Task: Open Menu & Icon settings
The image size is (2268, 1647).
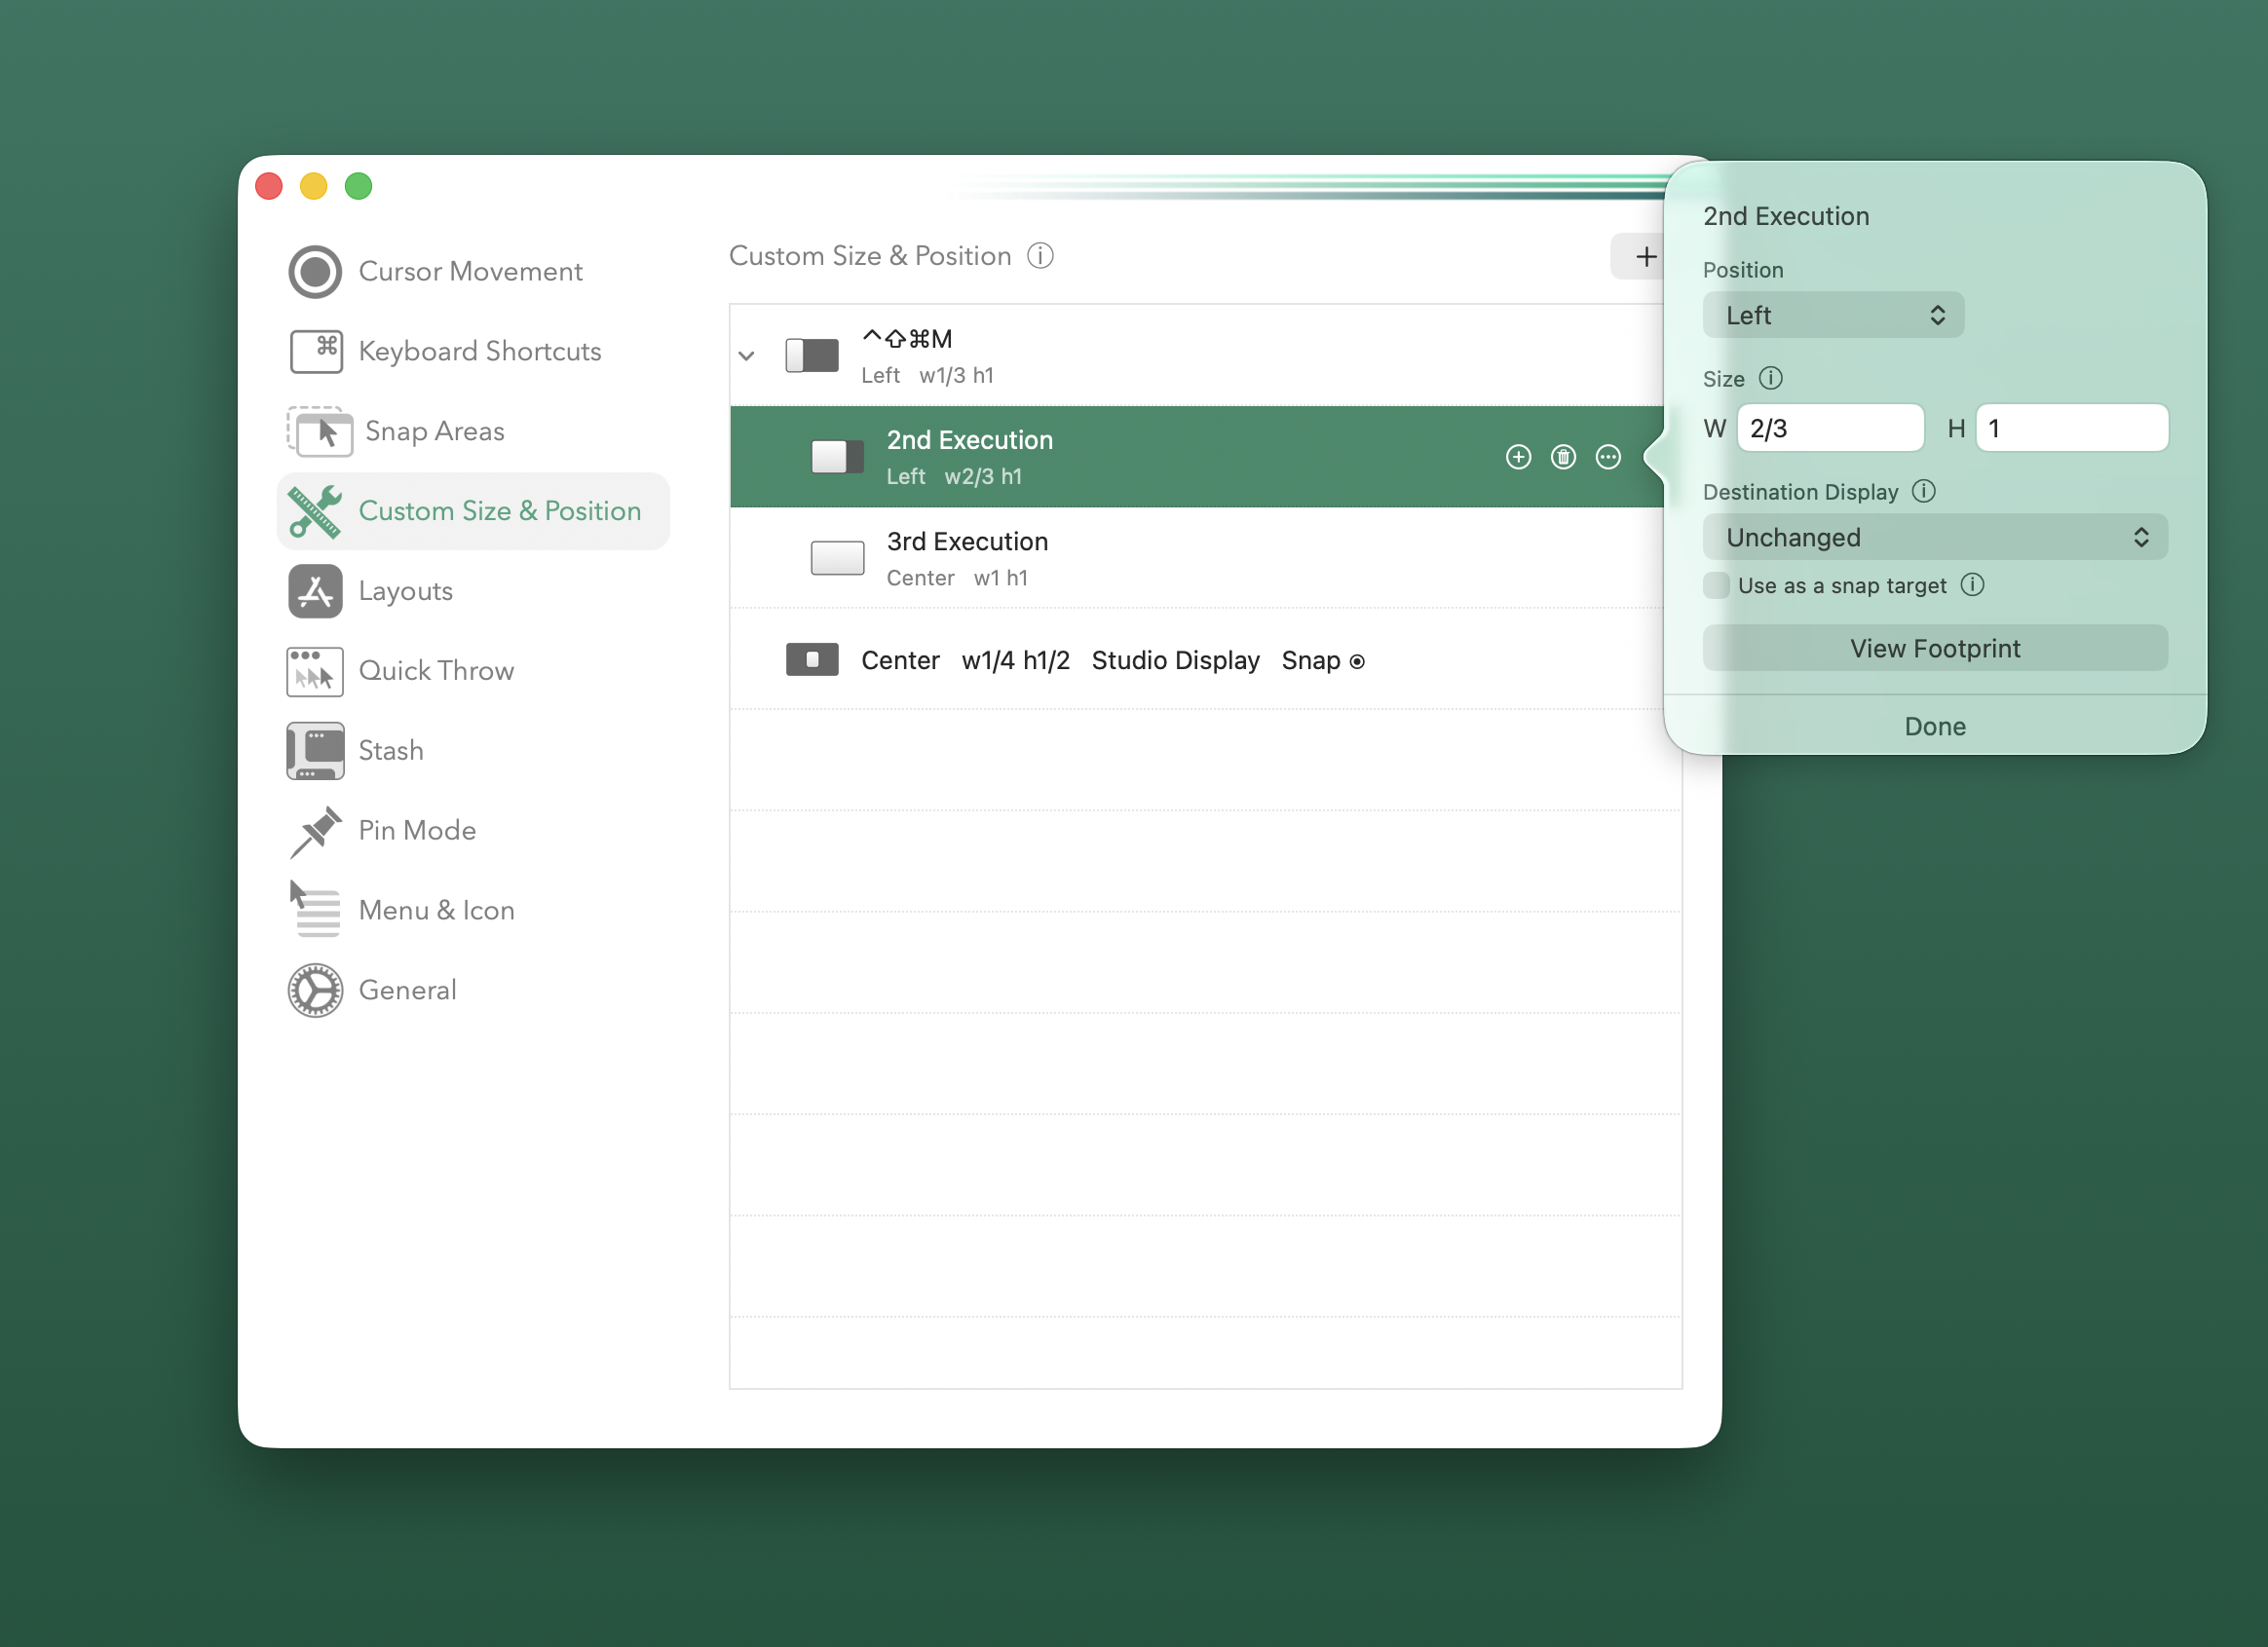Action: (401, 910)
